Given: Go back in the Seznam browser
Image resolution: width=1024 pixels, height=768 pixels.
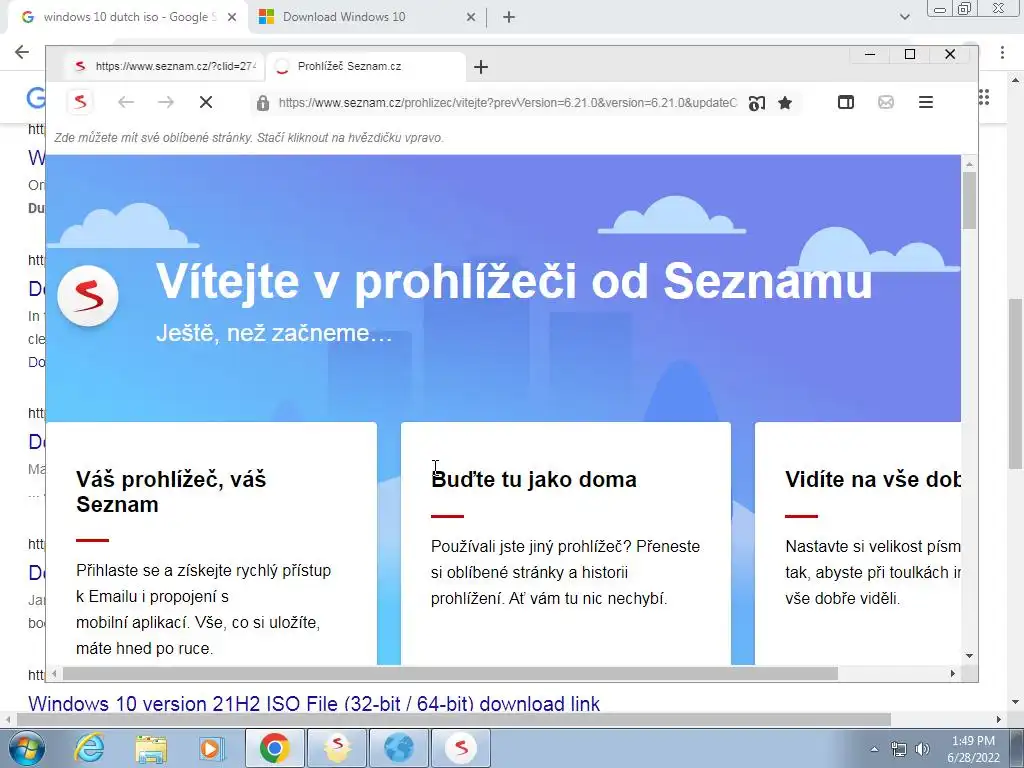Looking at the screenshot, I should pos(126,102).
